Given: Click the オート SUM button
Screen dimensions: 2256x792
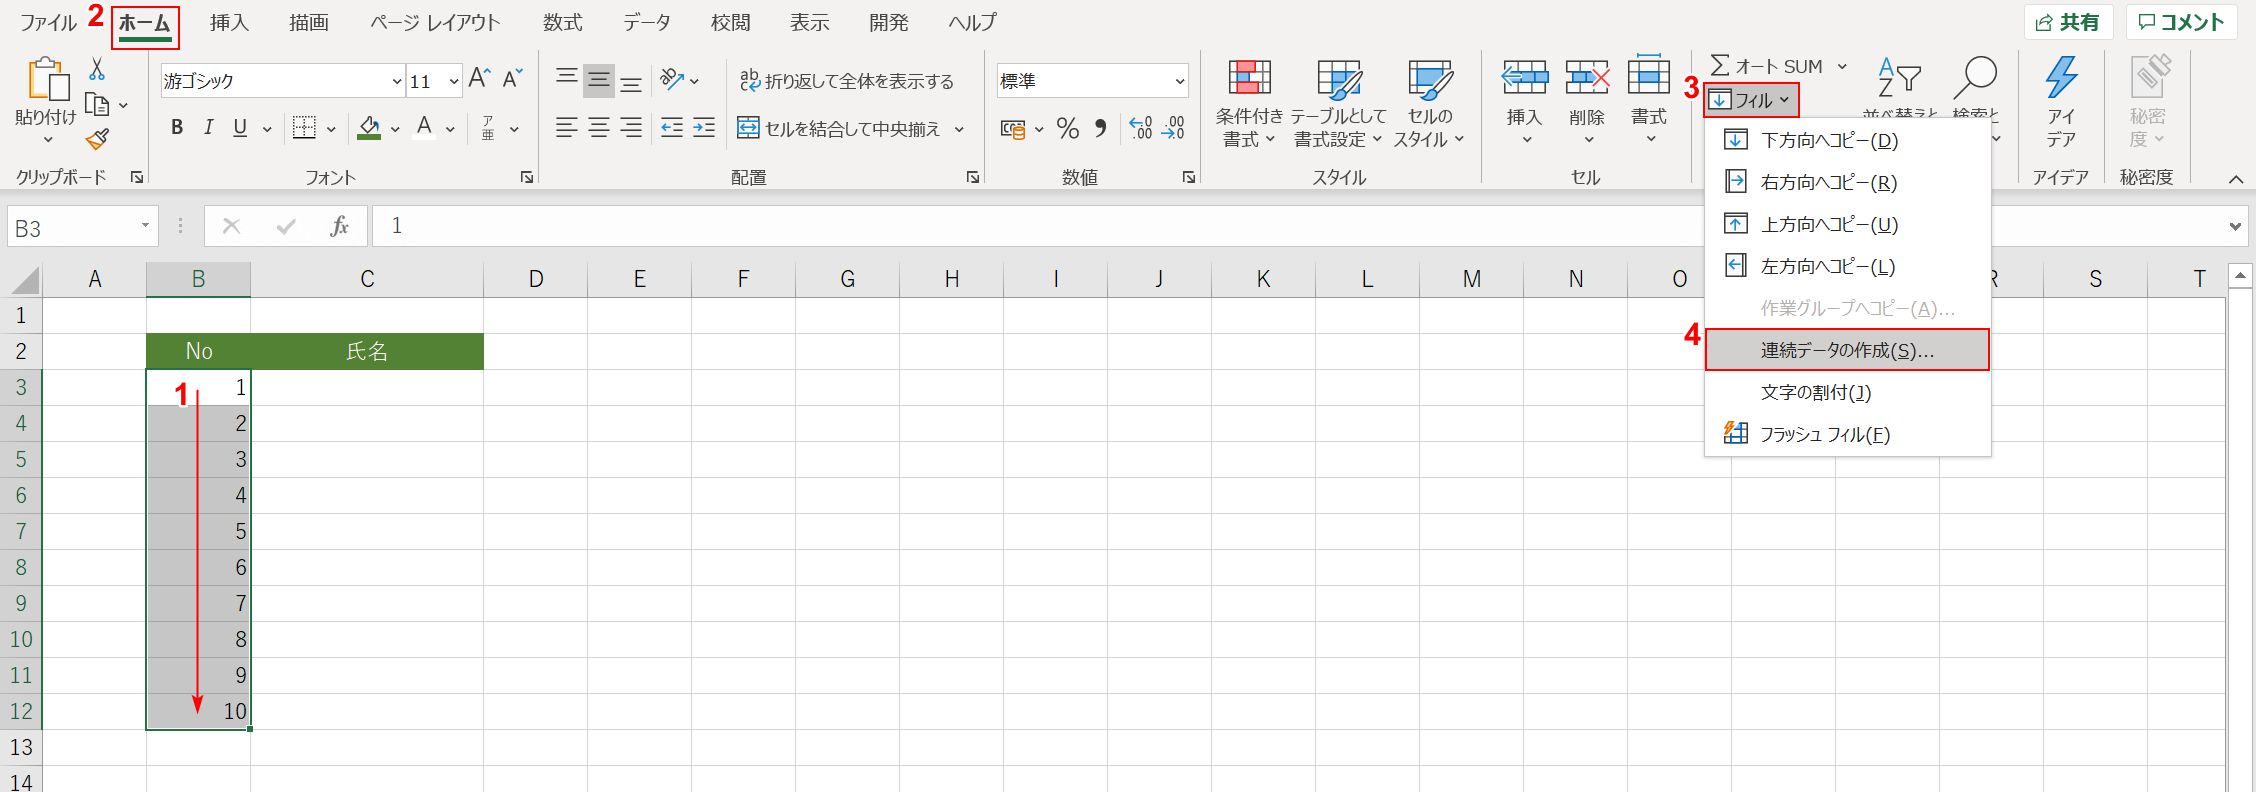Looking at the screenshot, I should [1767, 66].
